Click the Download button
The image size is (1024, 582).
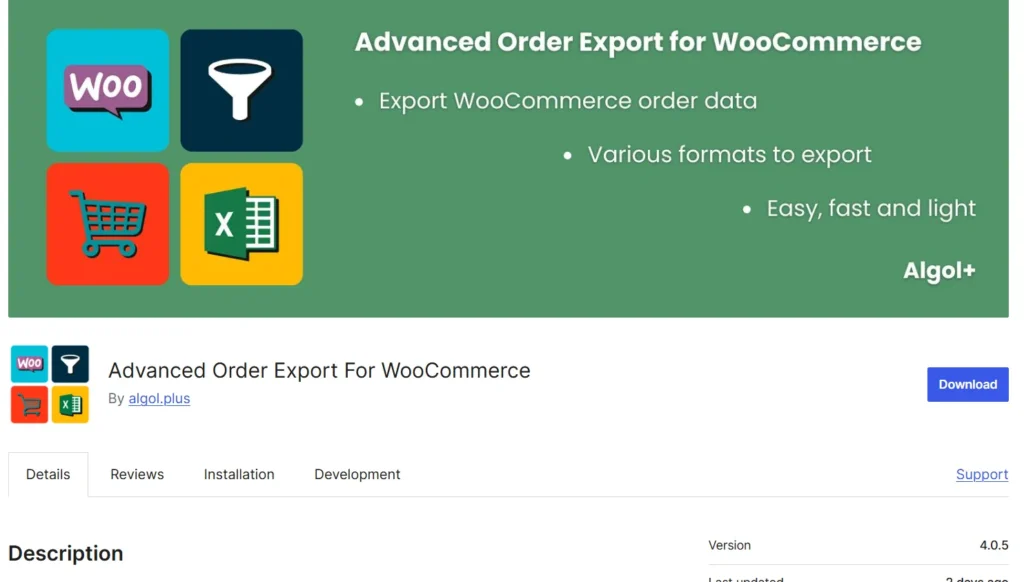967,384
